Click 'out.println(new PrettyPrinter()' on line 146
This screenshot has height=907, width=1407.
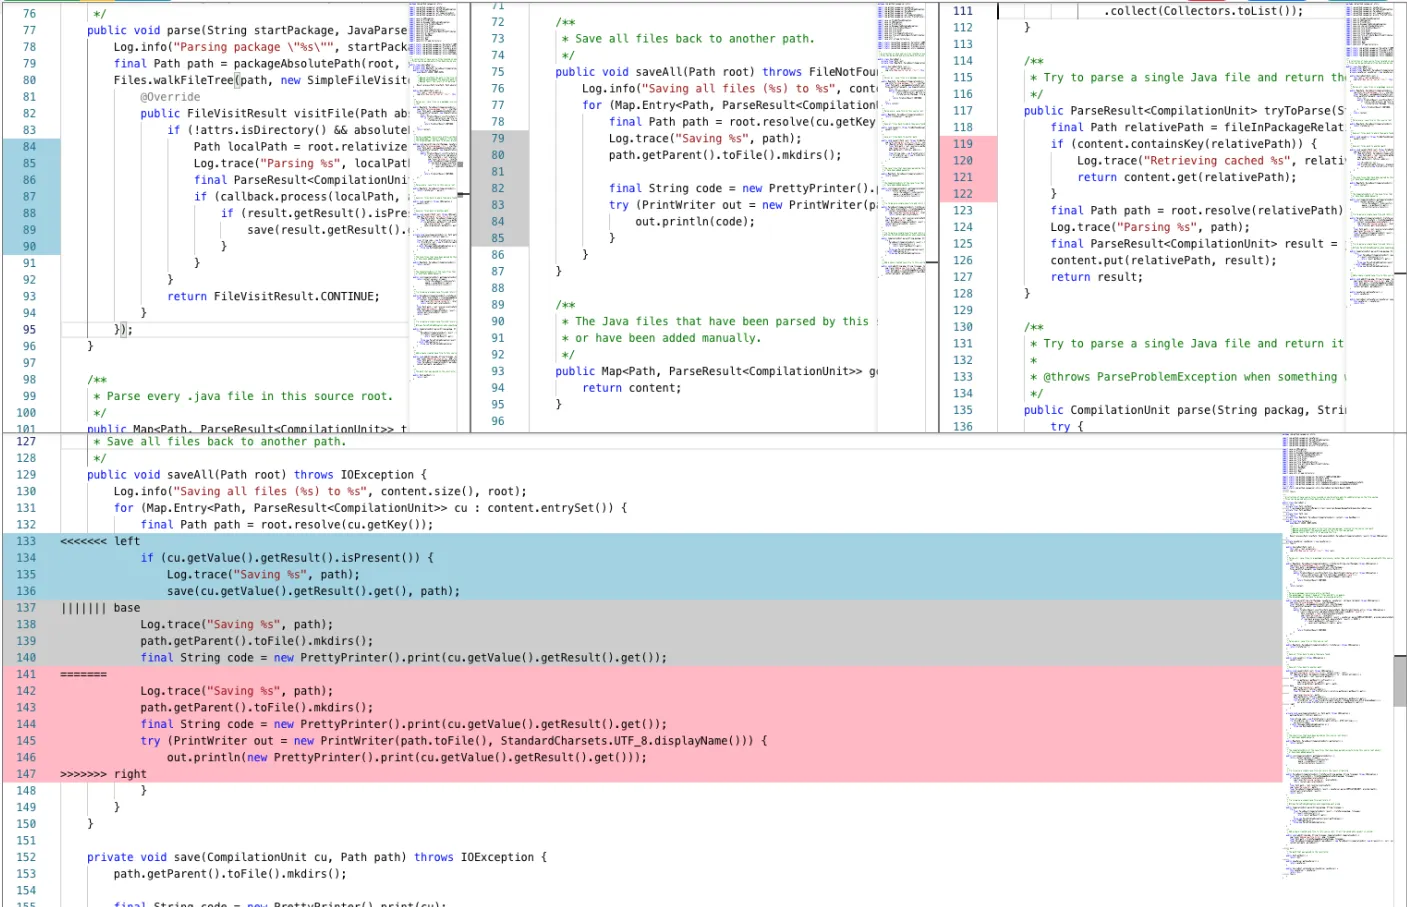point(406,758)
